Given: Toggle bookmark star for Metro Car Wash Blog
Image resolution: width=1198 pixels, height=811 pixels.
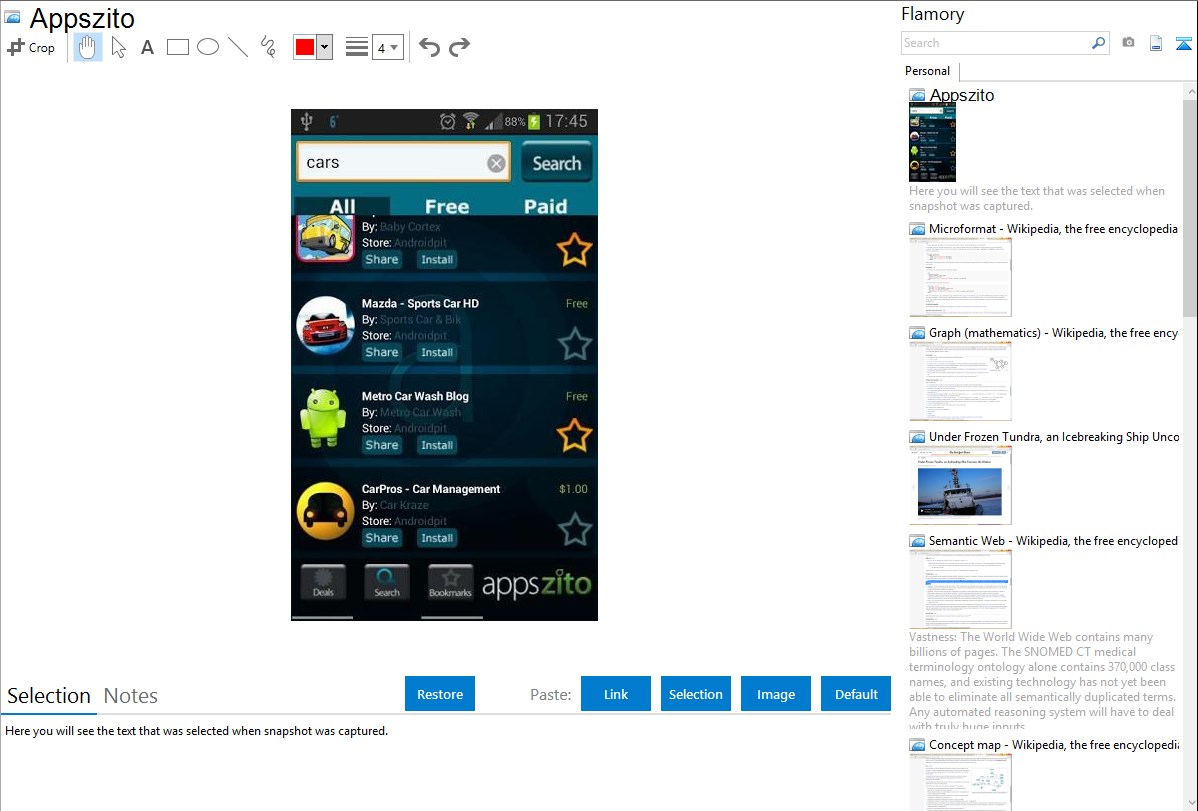Looking at the screenshot, I should pos(574,436).
